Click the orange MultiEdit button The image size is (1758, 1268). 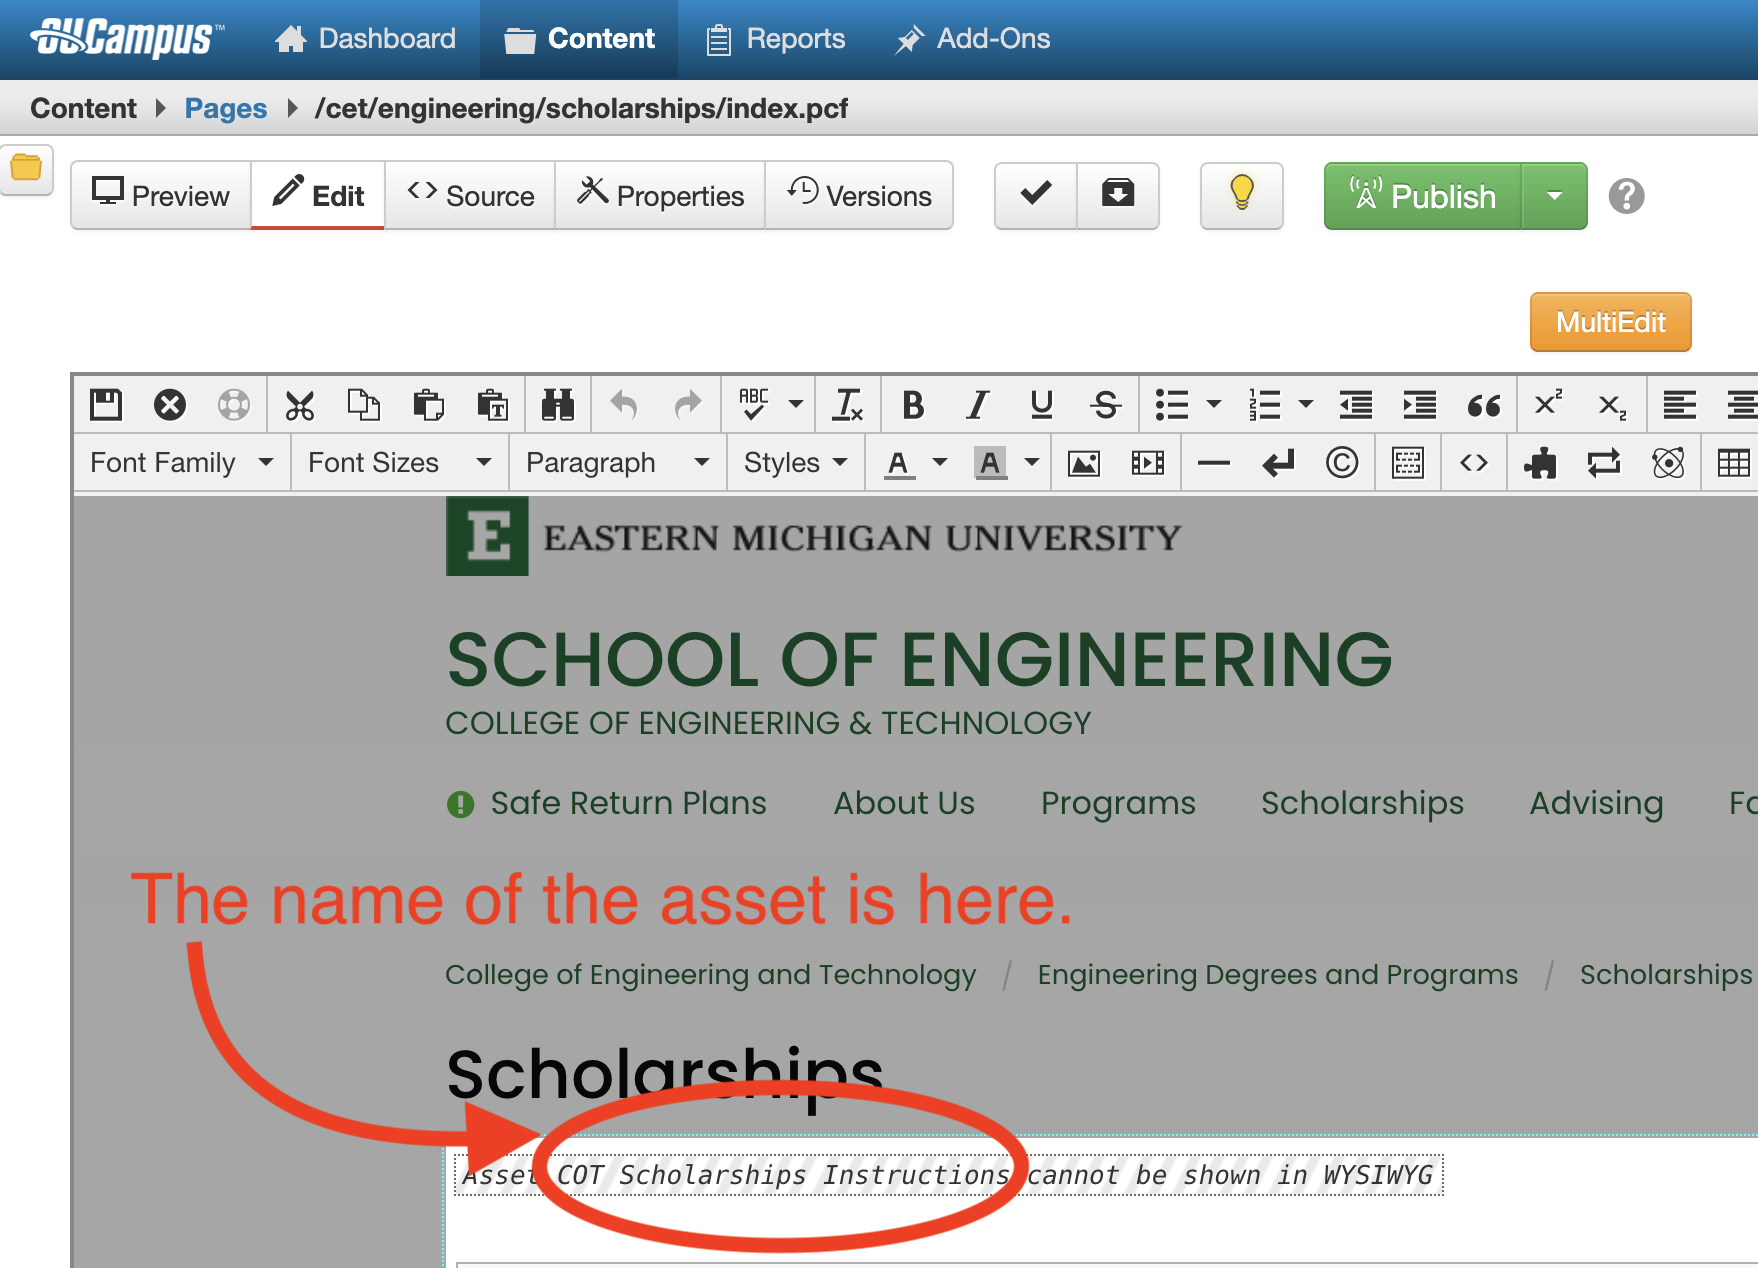click(1611, 322)
